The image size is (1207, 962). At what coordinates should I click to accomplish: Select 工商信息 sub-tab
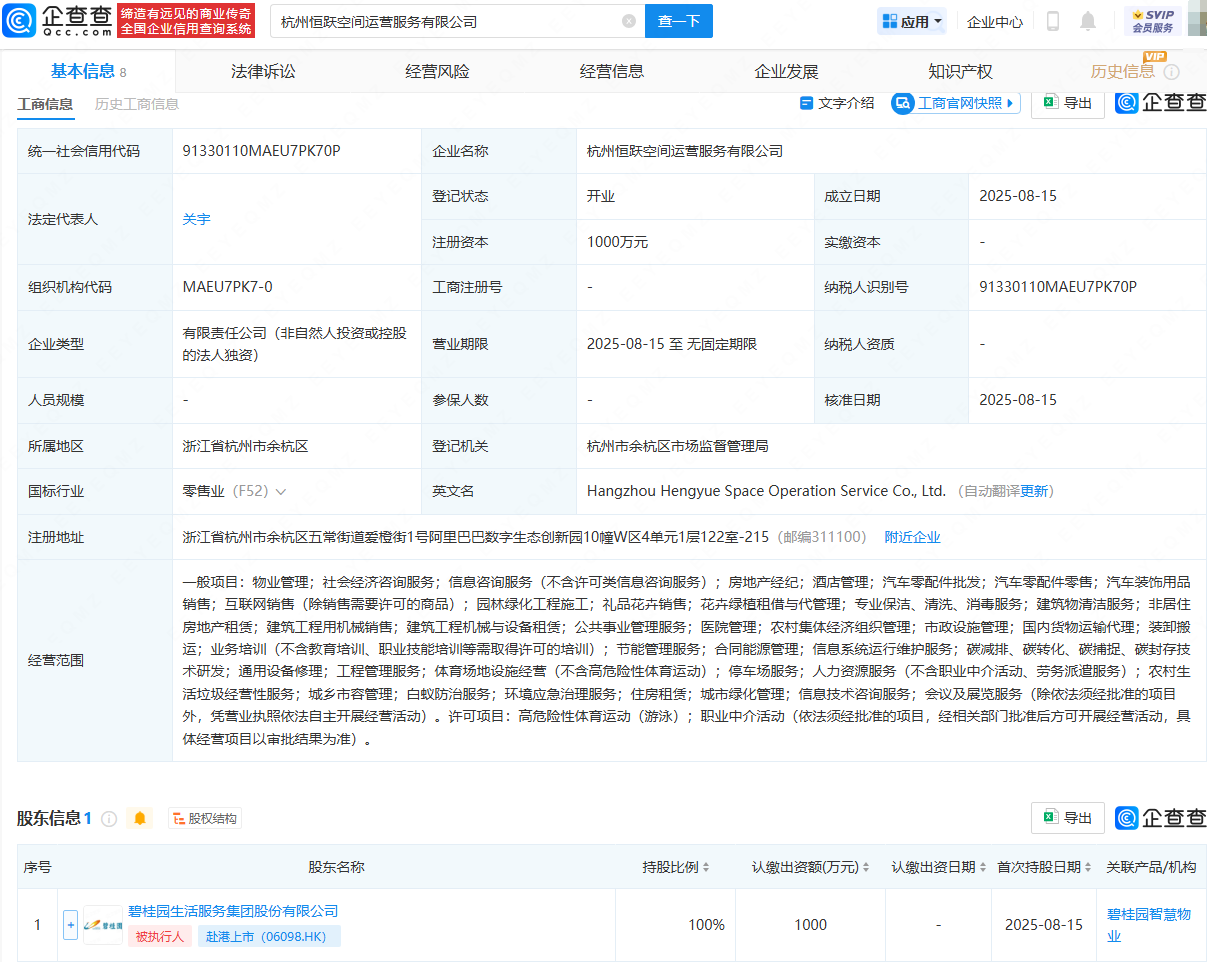[x=45, y=104]
